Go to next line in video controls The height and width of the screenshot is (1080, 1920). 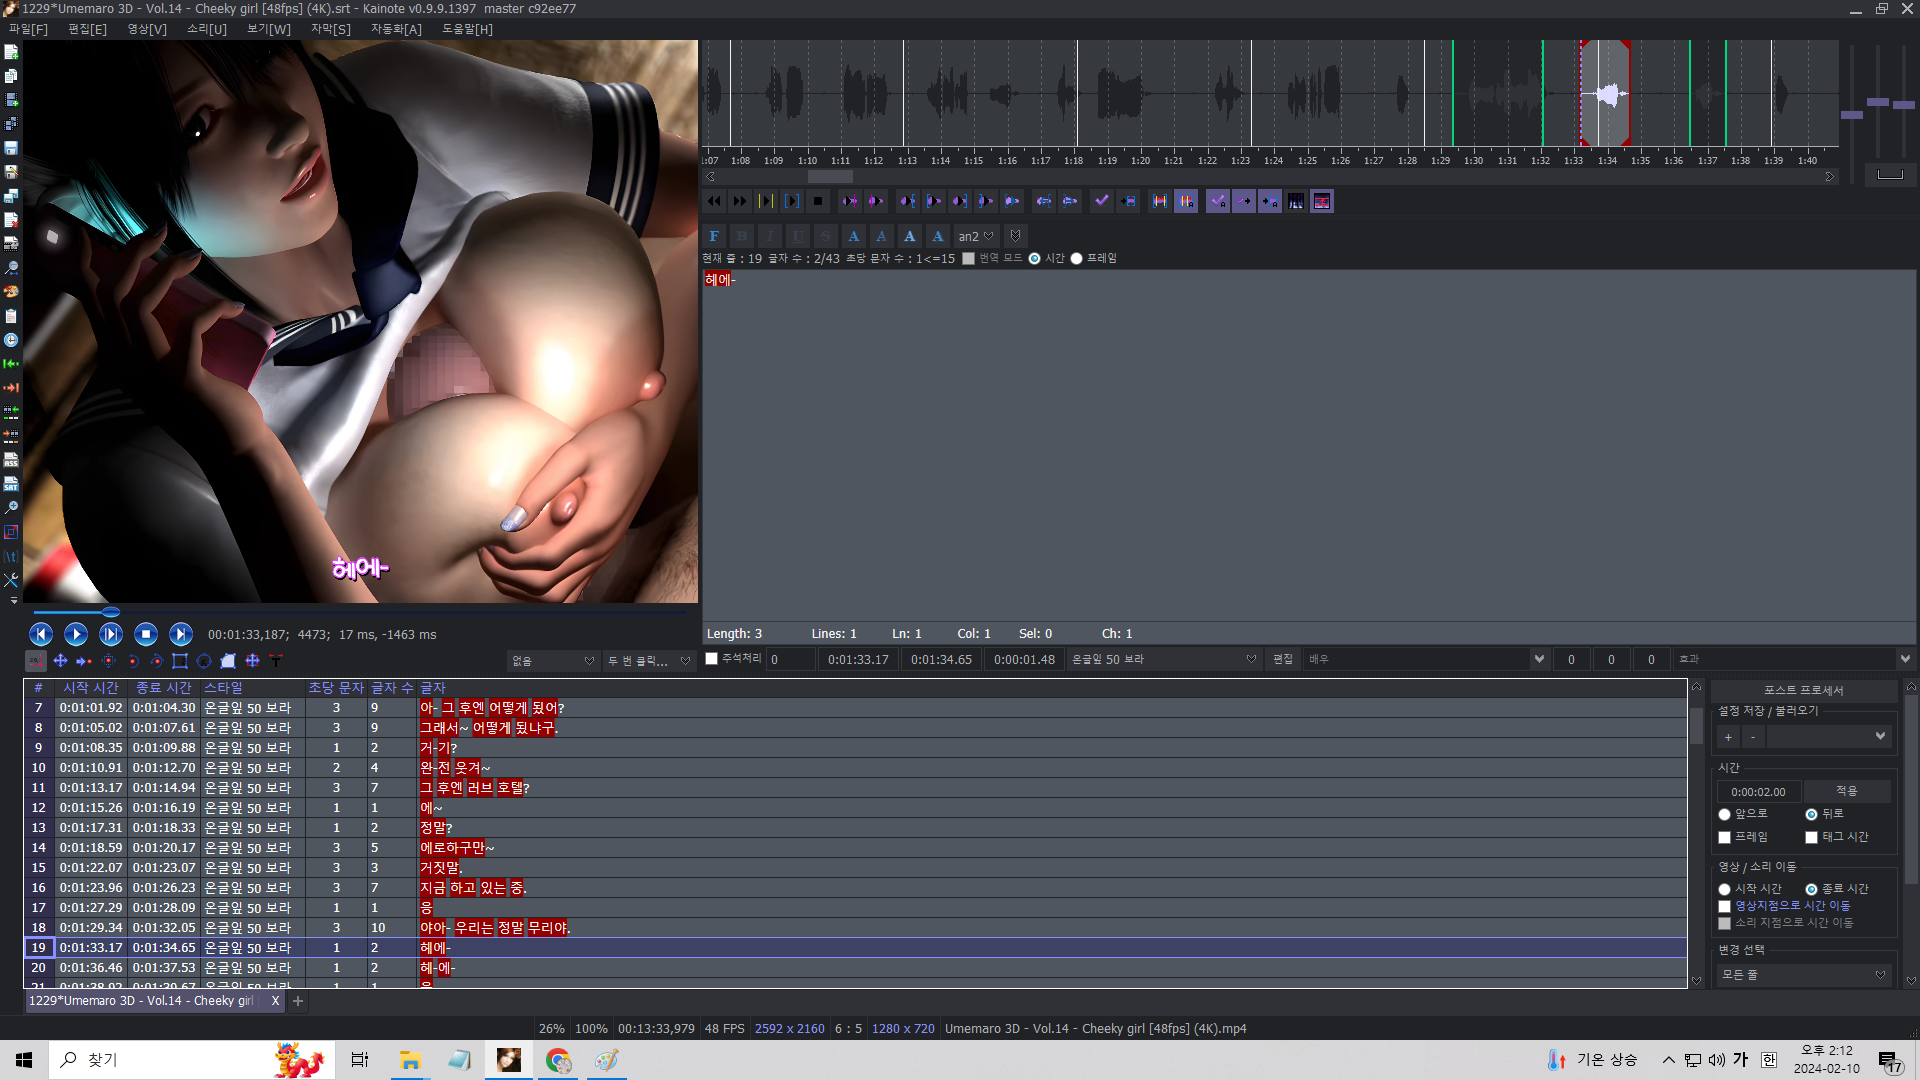[181, 634]
